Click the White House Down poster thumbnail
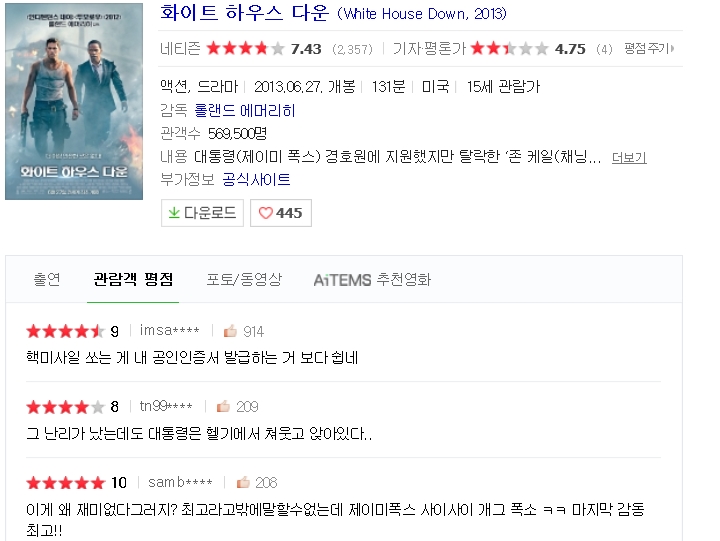 pos(74,101)
